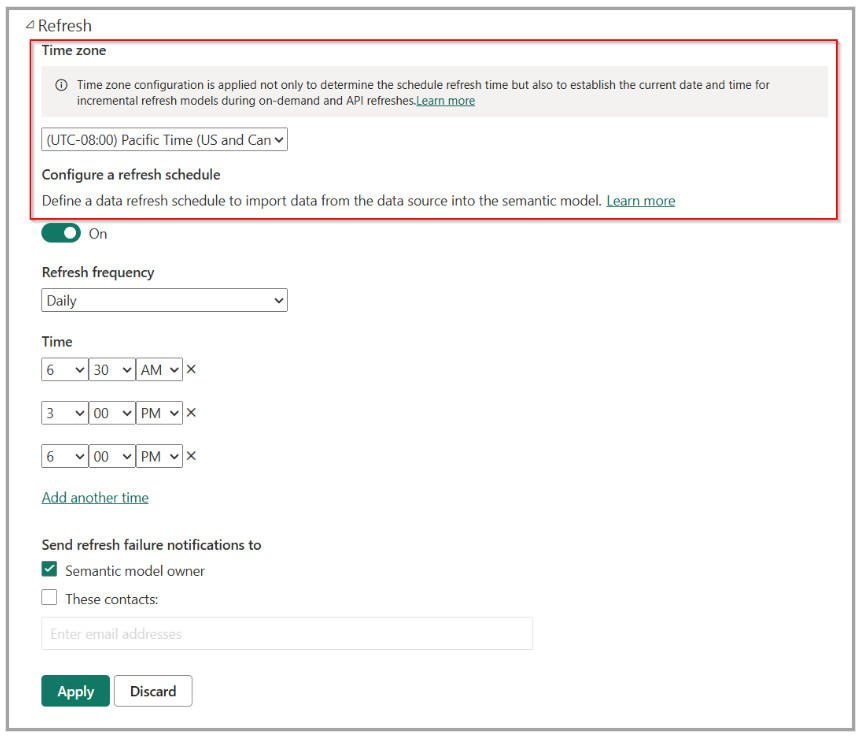Collapse the Refresh section triangle
The height and width of the screenshot is (740, 863).
click(30, 25)
